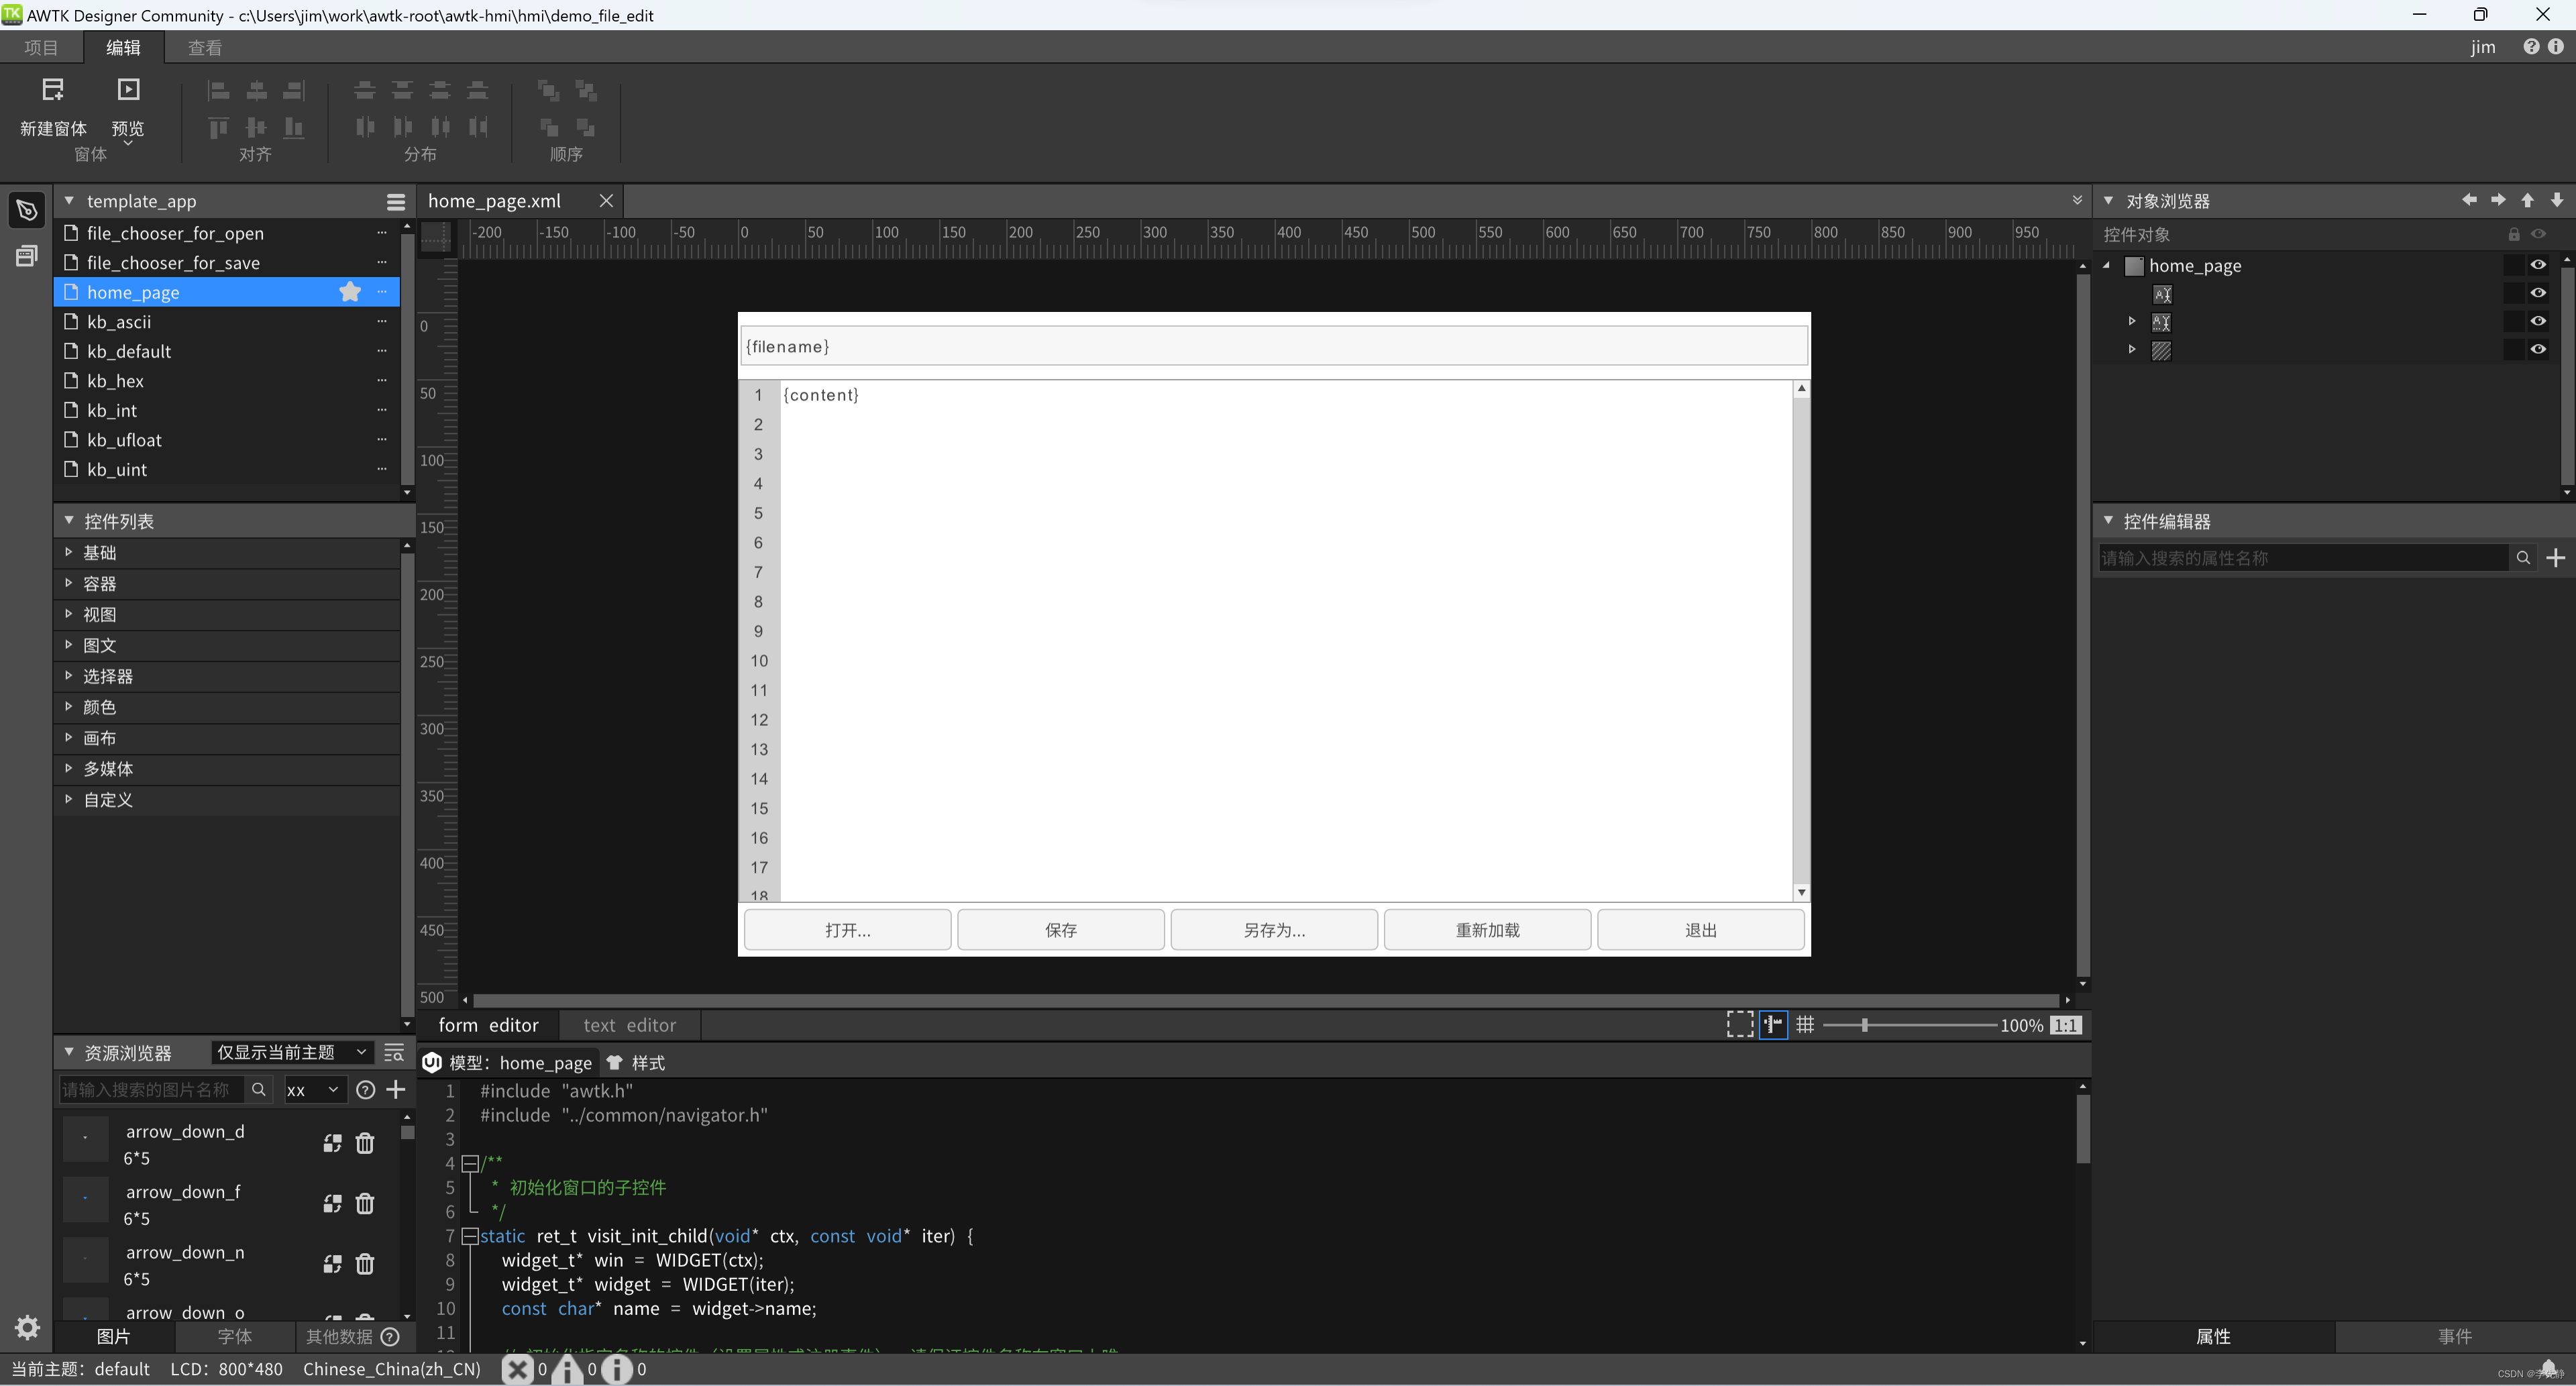Click the move up arrow in object browser

(2527, 200)
